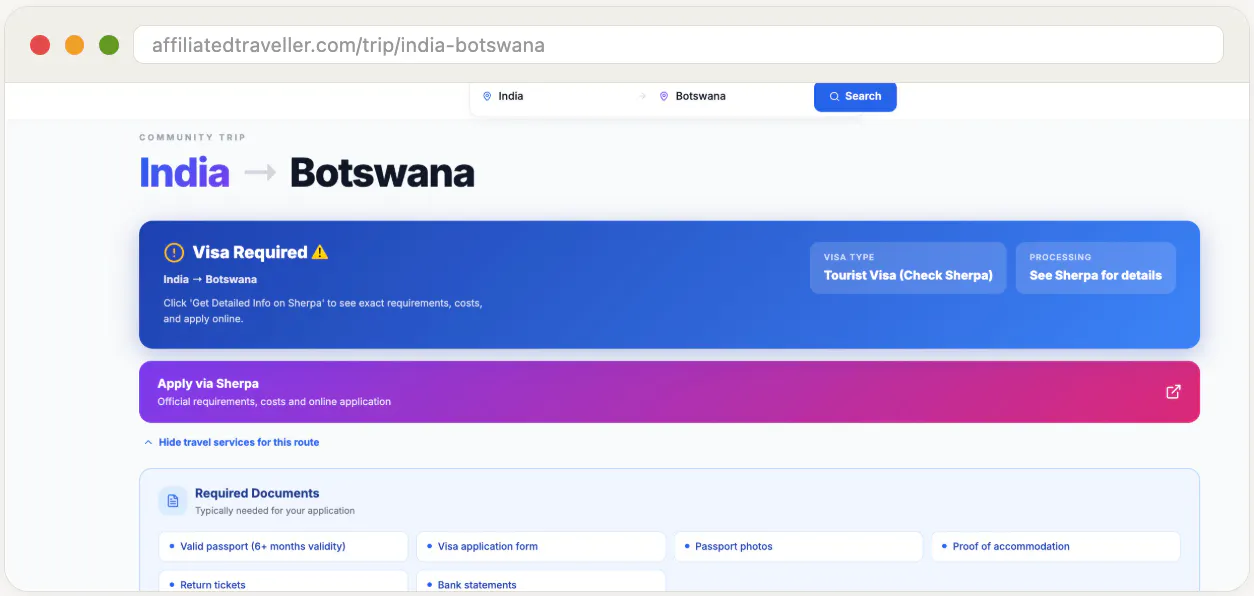Click the Botswana destination field
This screenshot has width=1254, height=596.
[x=730, y=97]
